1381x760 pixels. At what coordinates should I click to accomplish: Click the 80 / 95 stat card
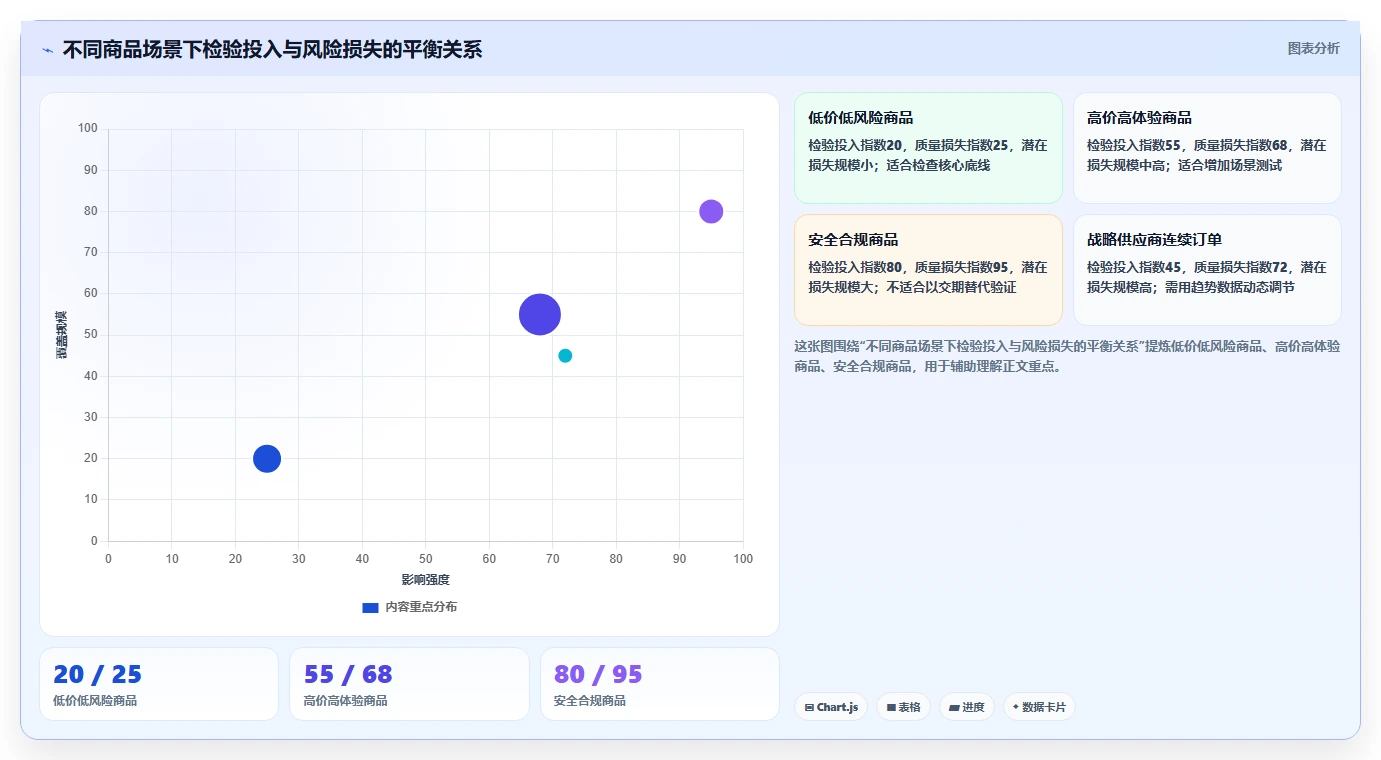click(660, 684)
